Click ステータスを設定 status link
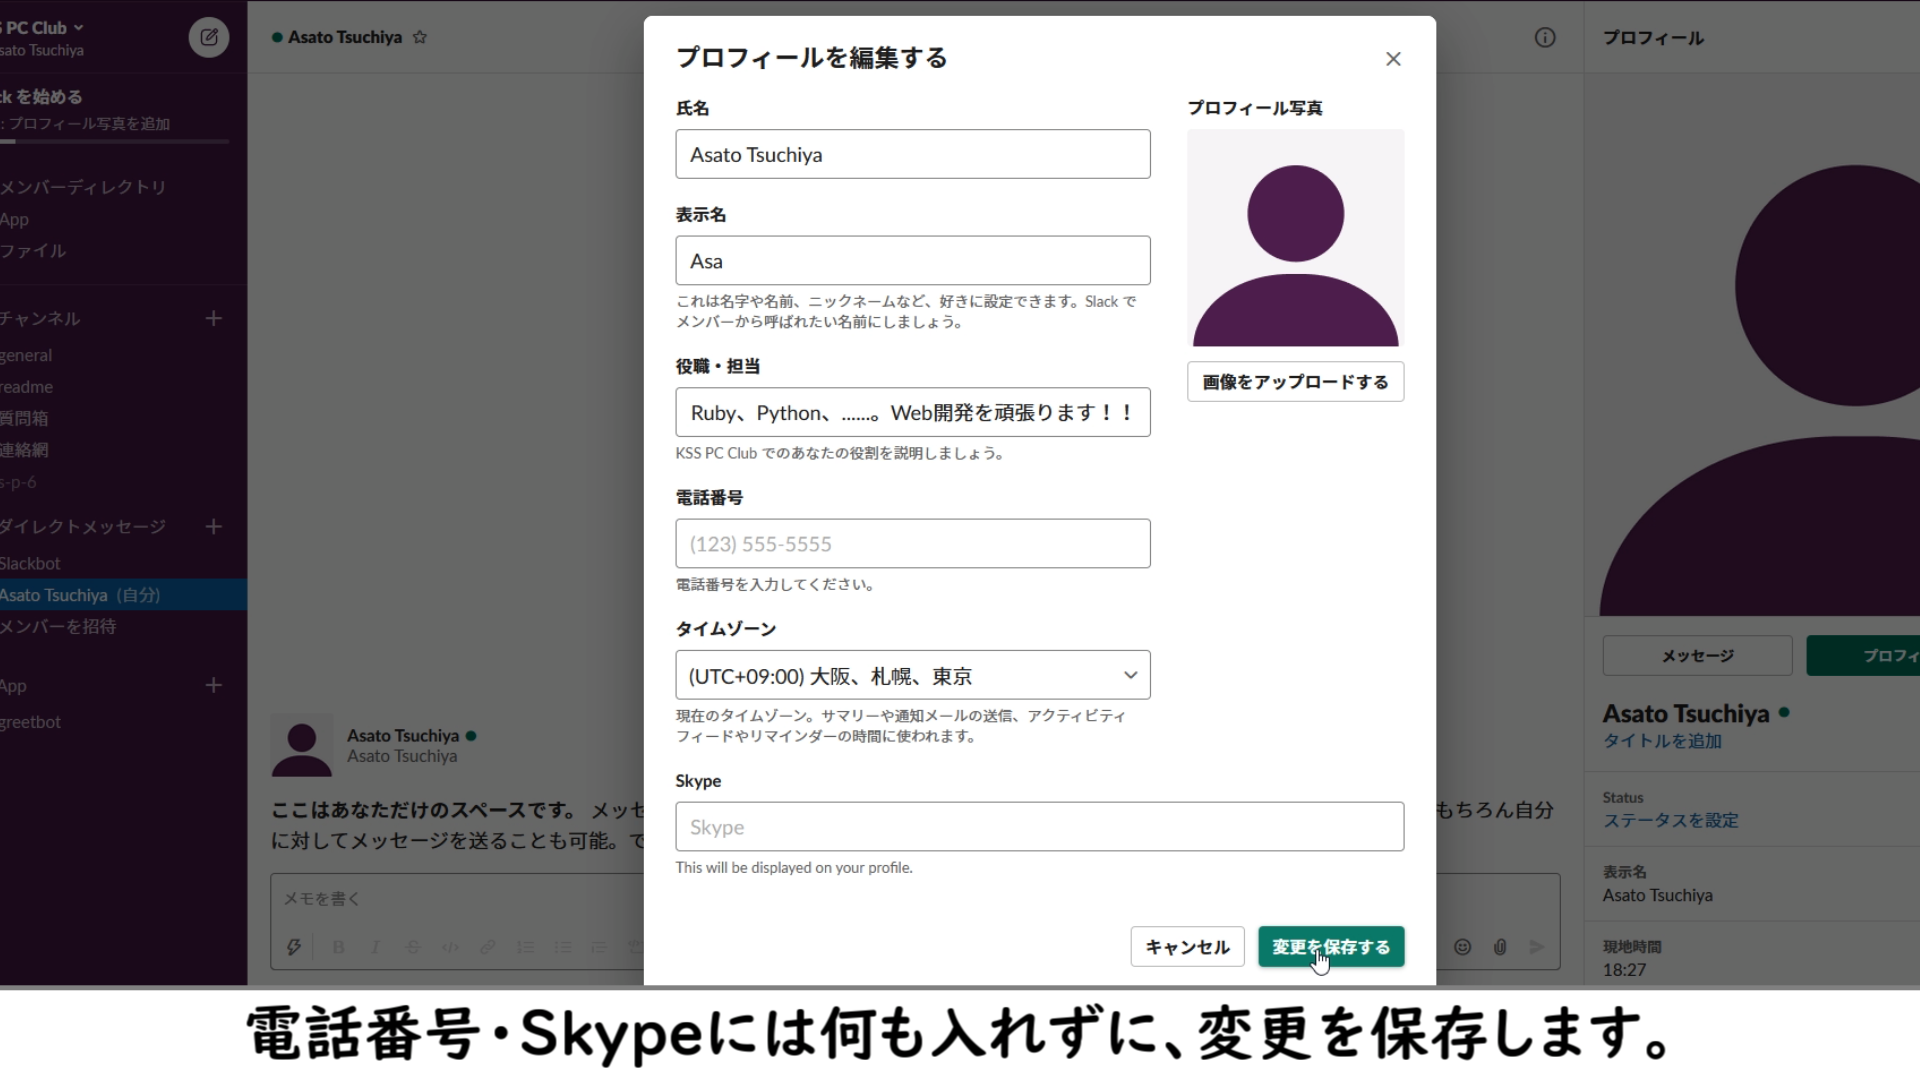 click(x=1670, y=820)
